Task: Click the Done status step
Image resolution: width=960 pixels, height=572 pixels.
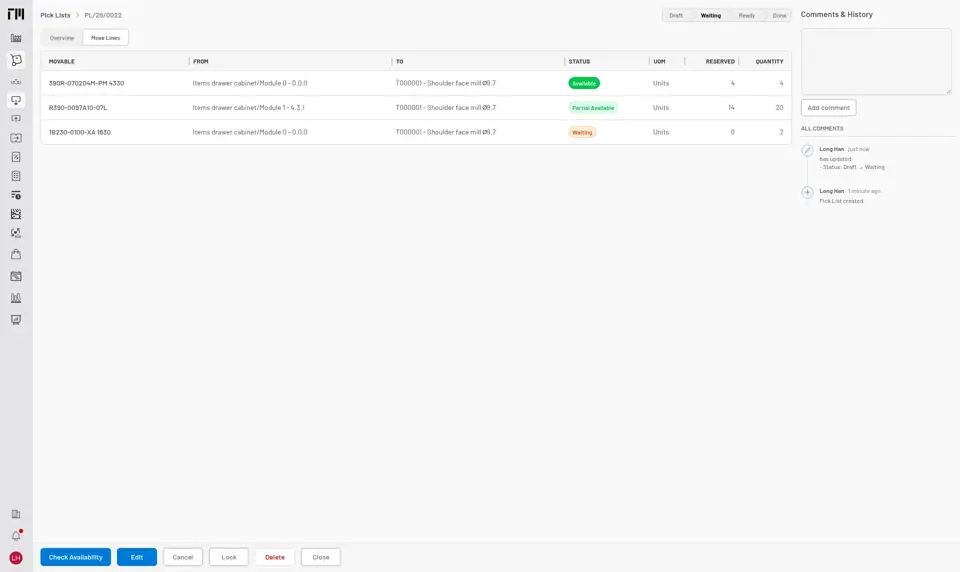Action: point(779,15)
